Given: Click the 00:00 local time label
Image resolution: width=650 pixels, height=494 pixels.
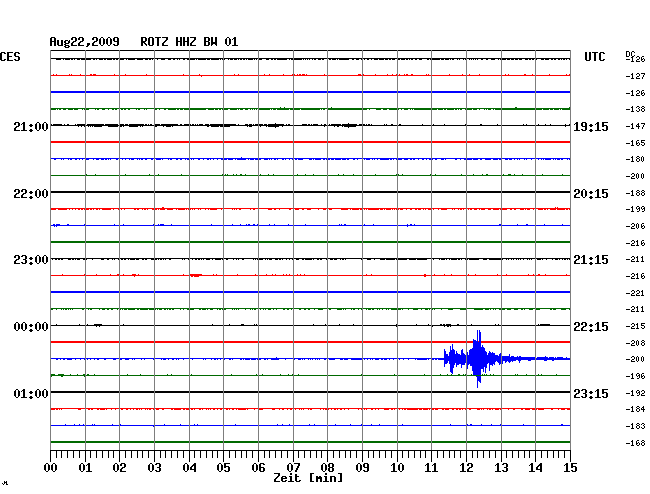Looking at the screenshot, I should click(x=31, y=327).
